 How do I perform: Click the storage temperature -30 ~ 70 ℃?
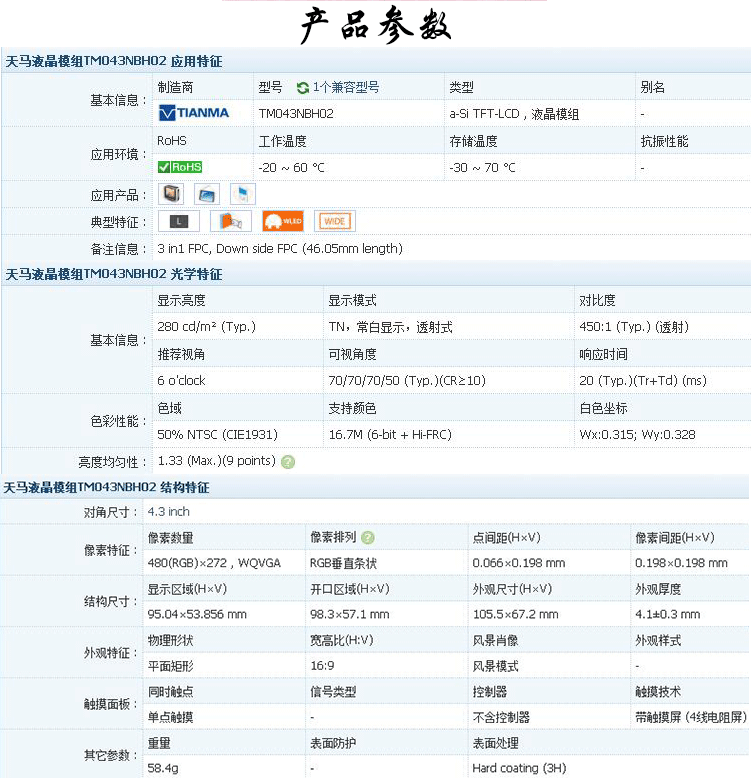(483, 168)
